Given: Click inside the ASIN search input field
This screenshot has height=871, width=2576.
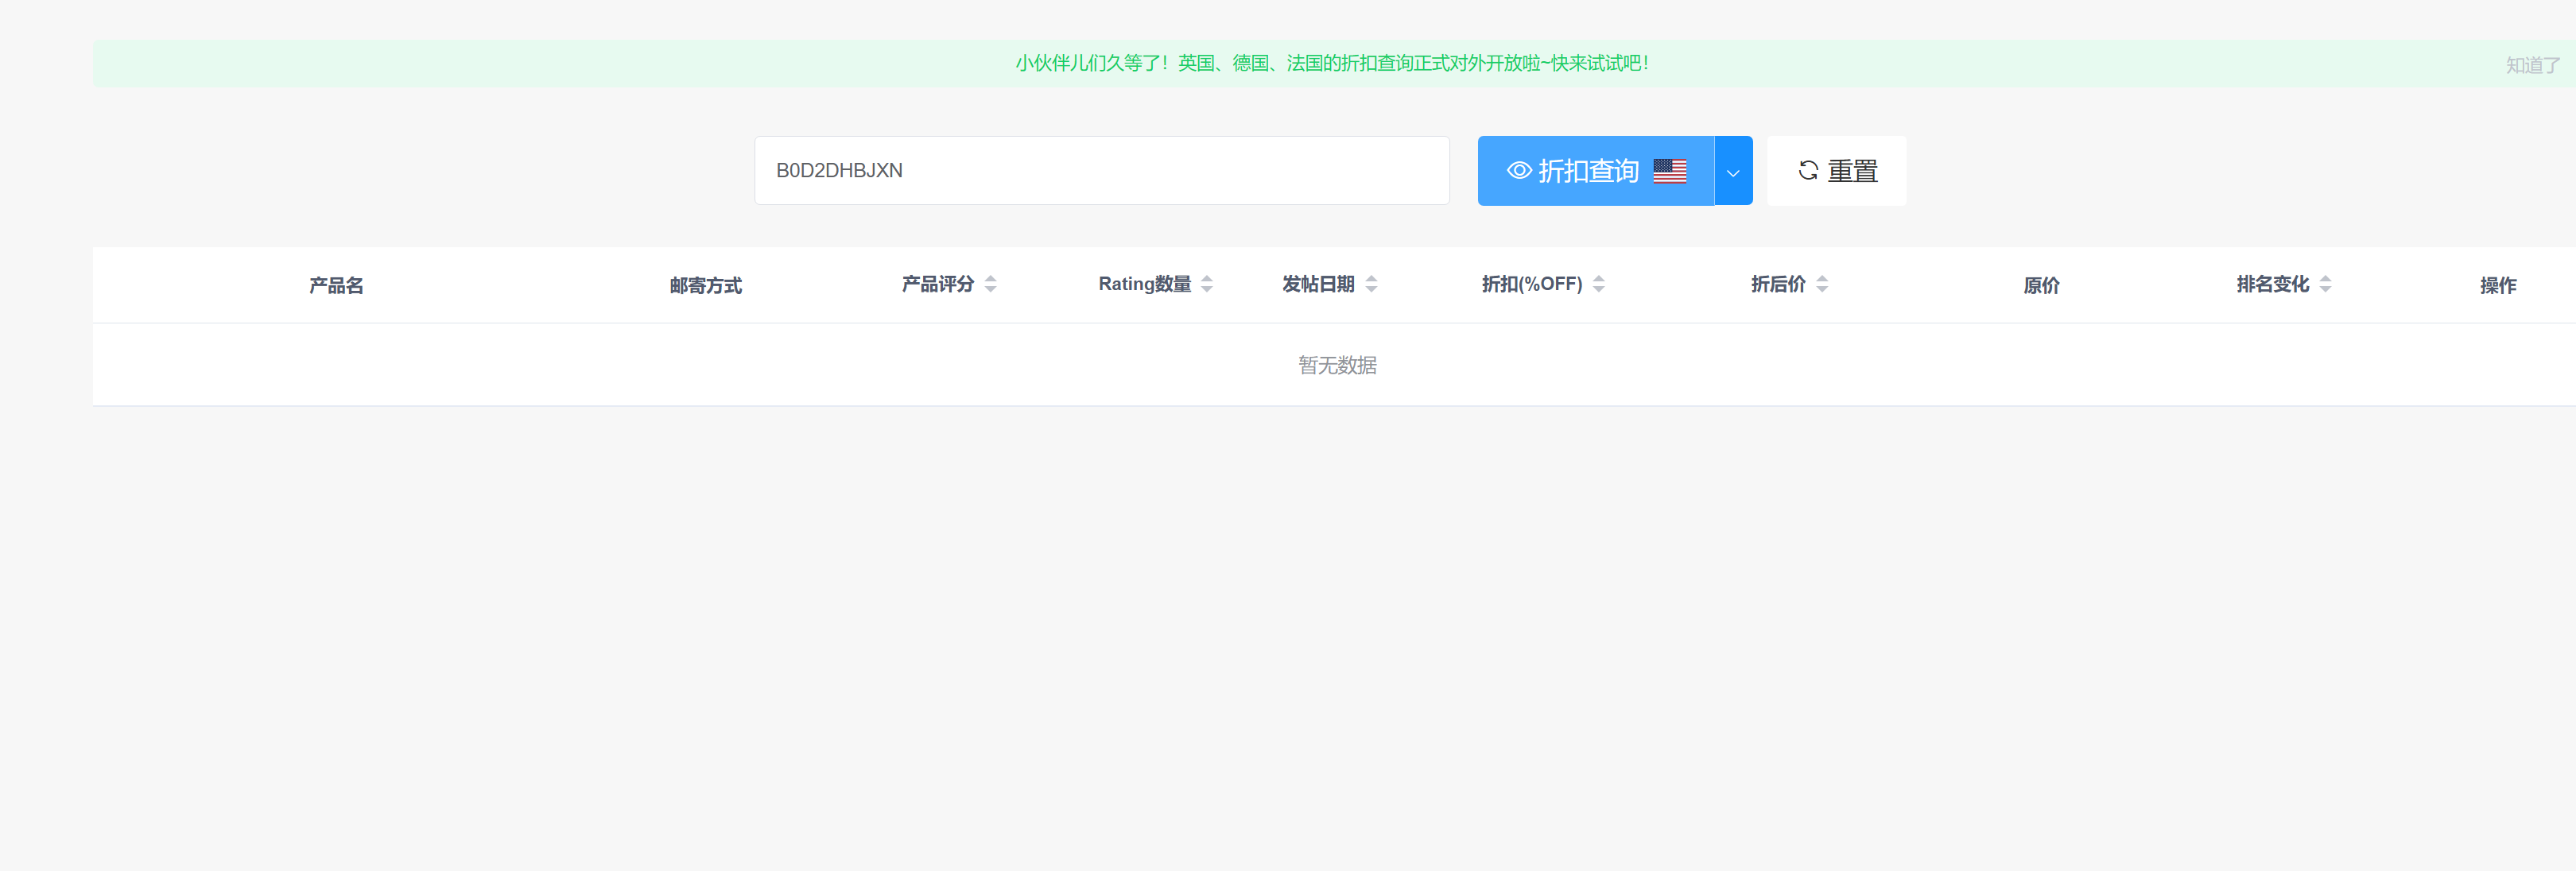Looking at the screenshot, I should click(1100, 170).
